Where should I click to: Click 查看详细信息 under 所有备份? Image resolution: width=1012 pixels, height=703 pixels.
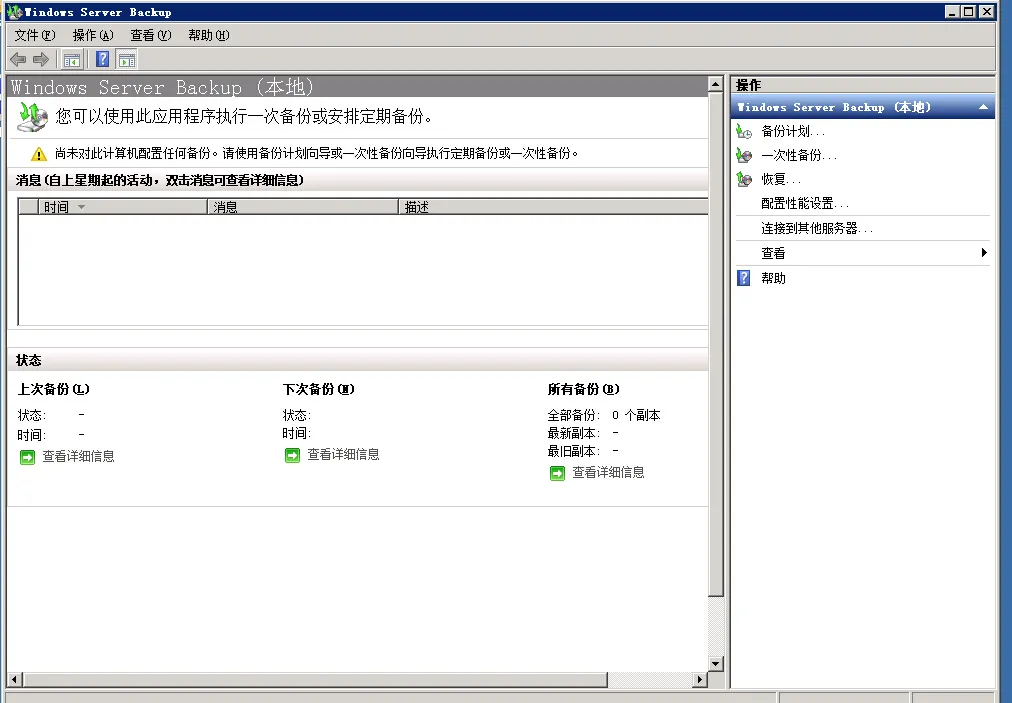click(x=608, y=472)
